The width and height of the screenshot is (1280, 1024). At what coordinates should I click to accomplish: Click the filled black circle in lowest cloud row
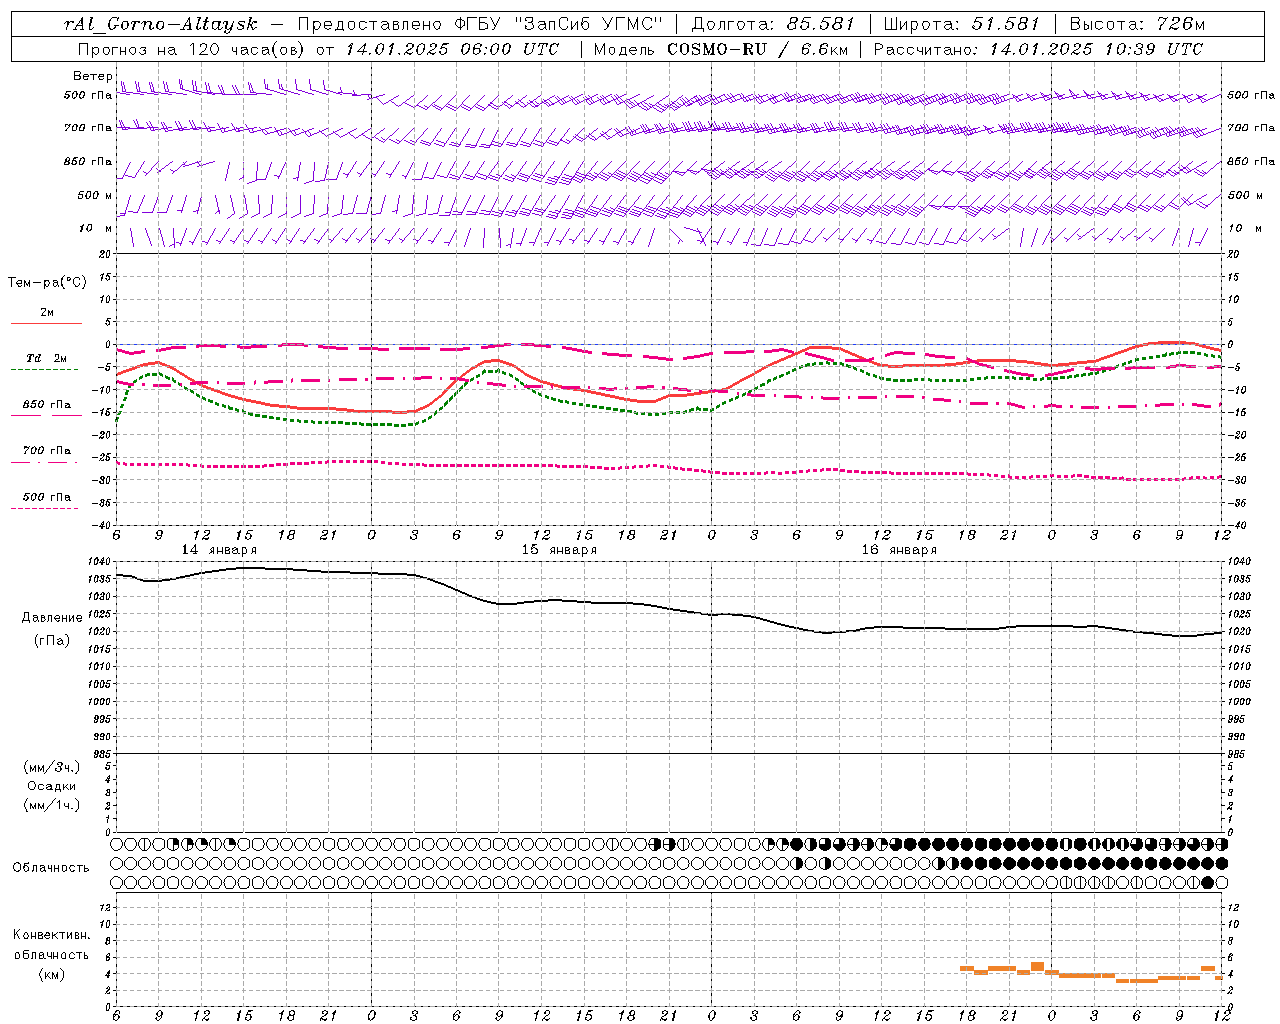1207,882
